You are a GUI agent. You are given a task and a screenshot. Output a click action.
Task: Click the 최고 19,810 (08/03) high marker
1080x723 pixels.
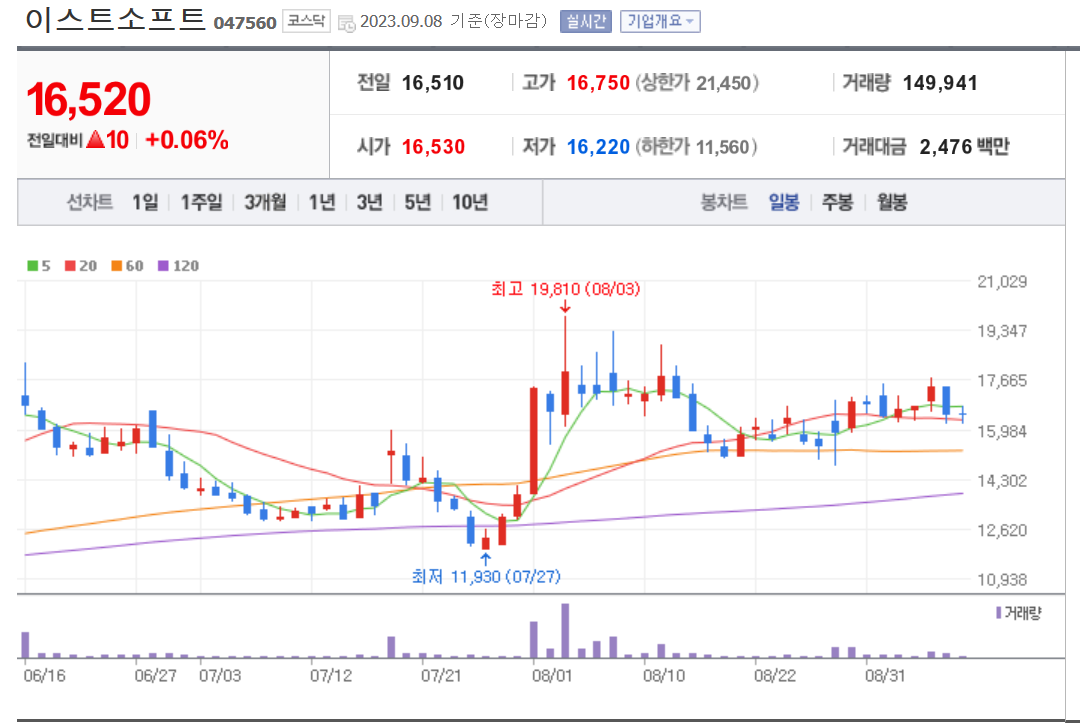click(565, 289)
